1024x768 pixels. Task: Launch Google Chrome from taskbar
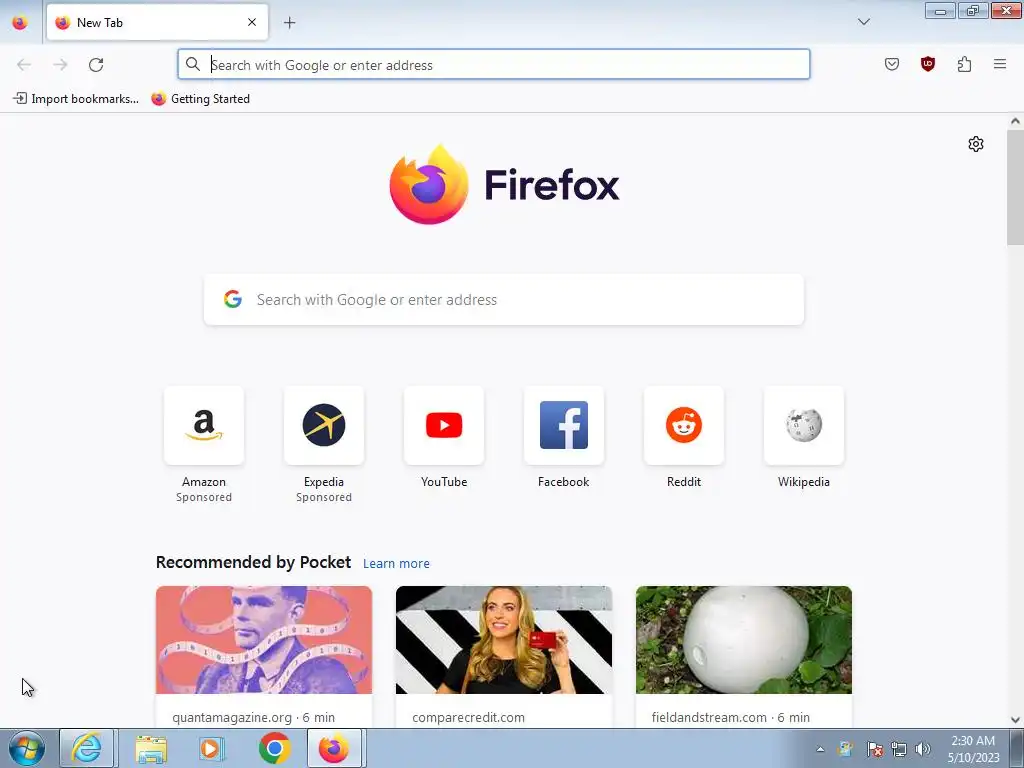274,748
